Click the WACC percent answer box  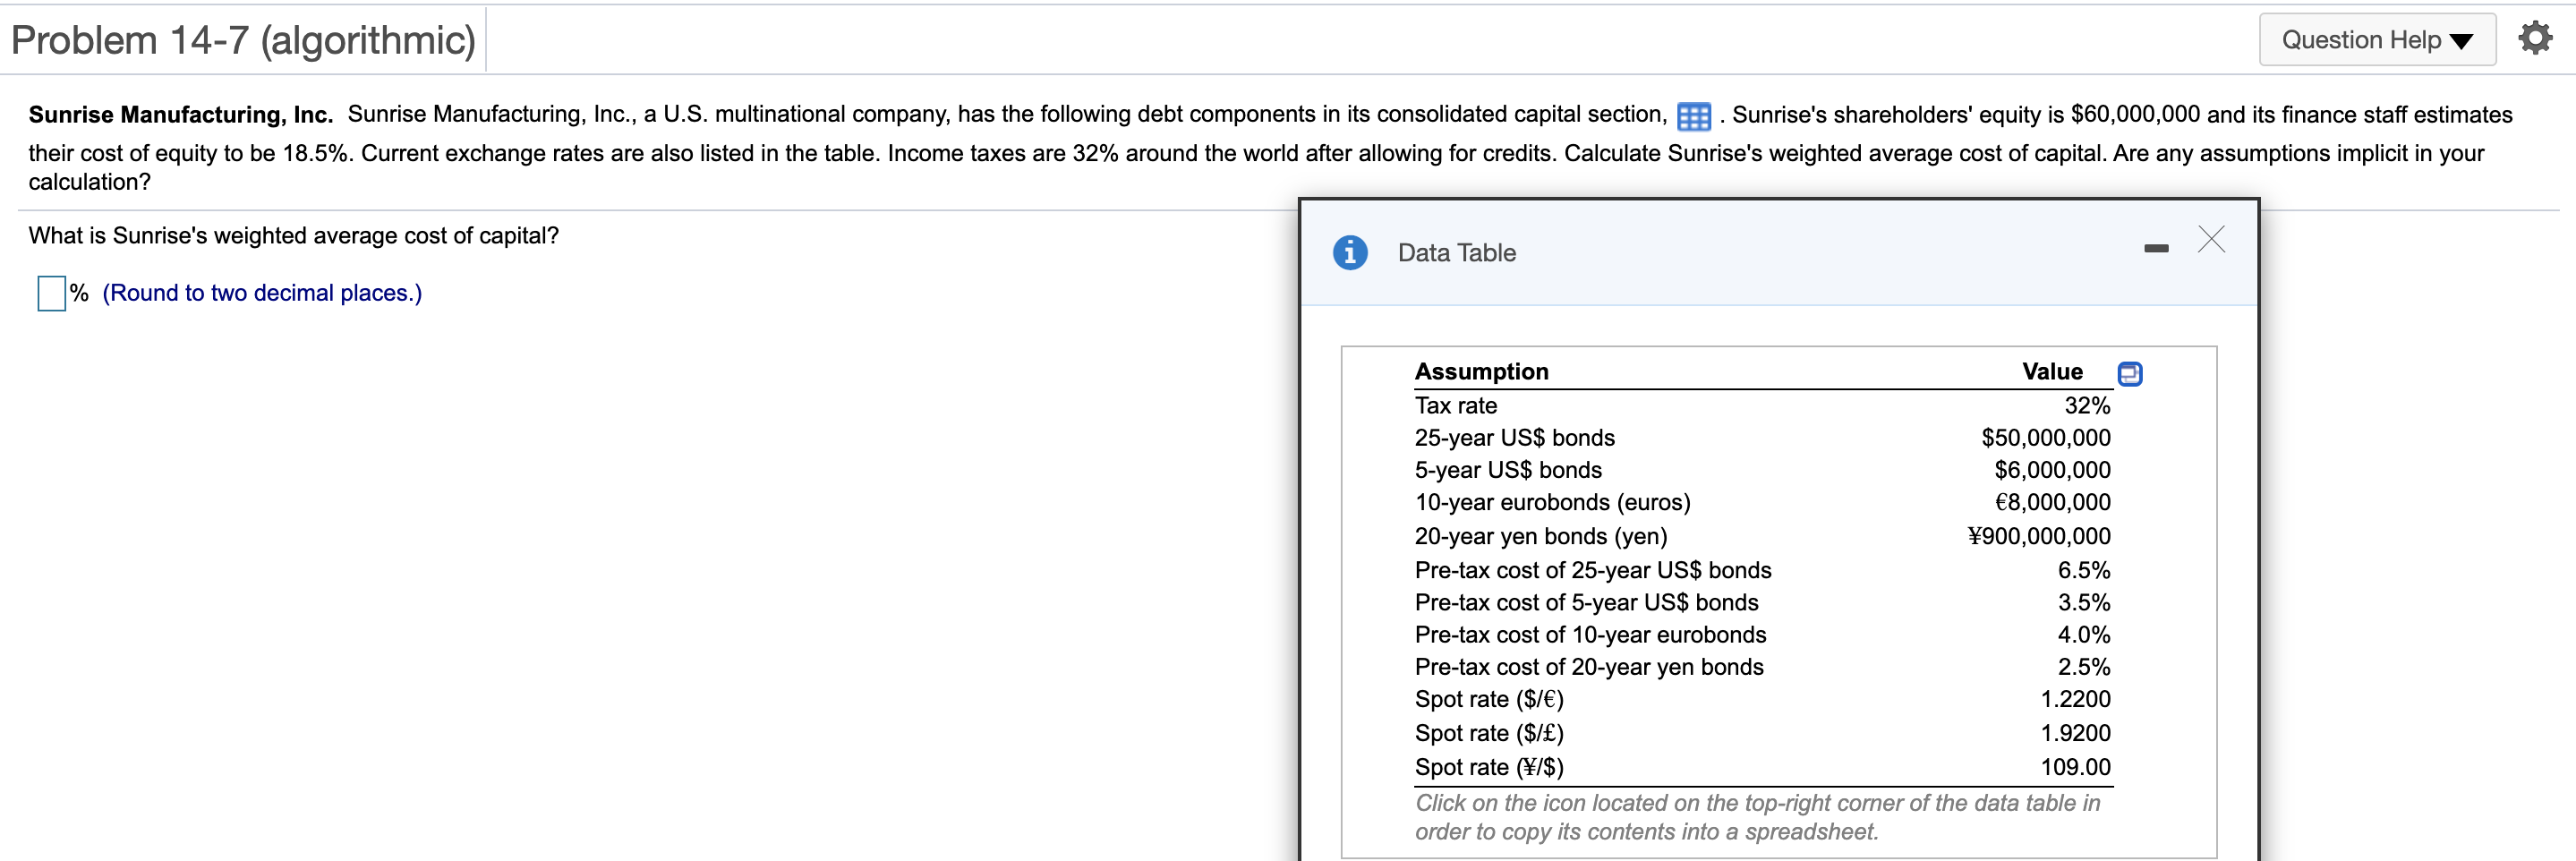(51, 293)
